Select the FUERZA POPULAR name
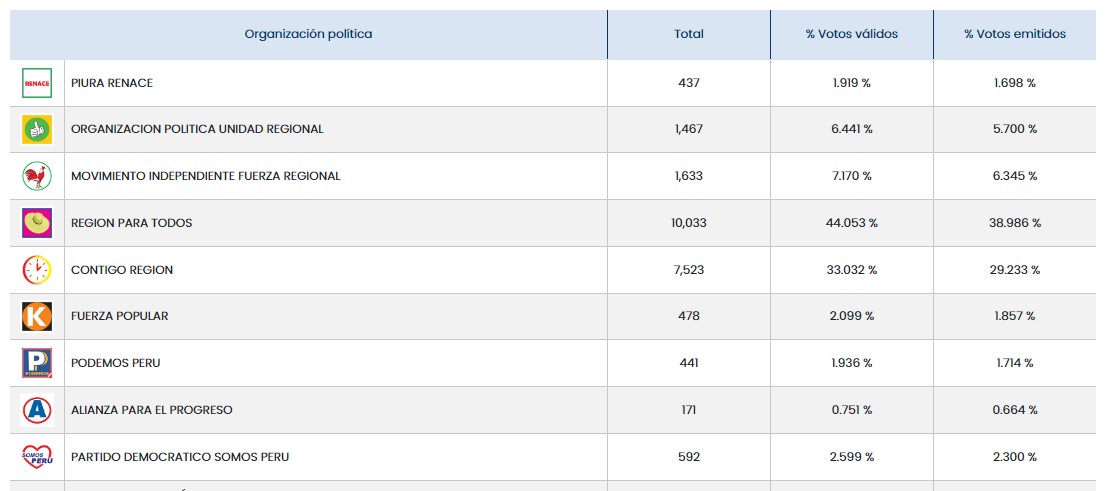Image resolution: width=1106 pixels, height=491 pixels. point(120,316)
